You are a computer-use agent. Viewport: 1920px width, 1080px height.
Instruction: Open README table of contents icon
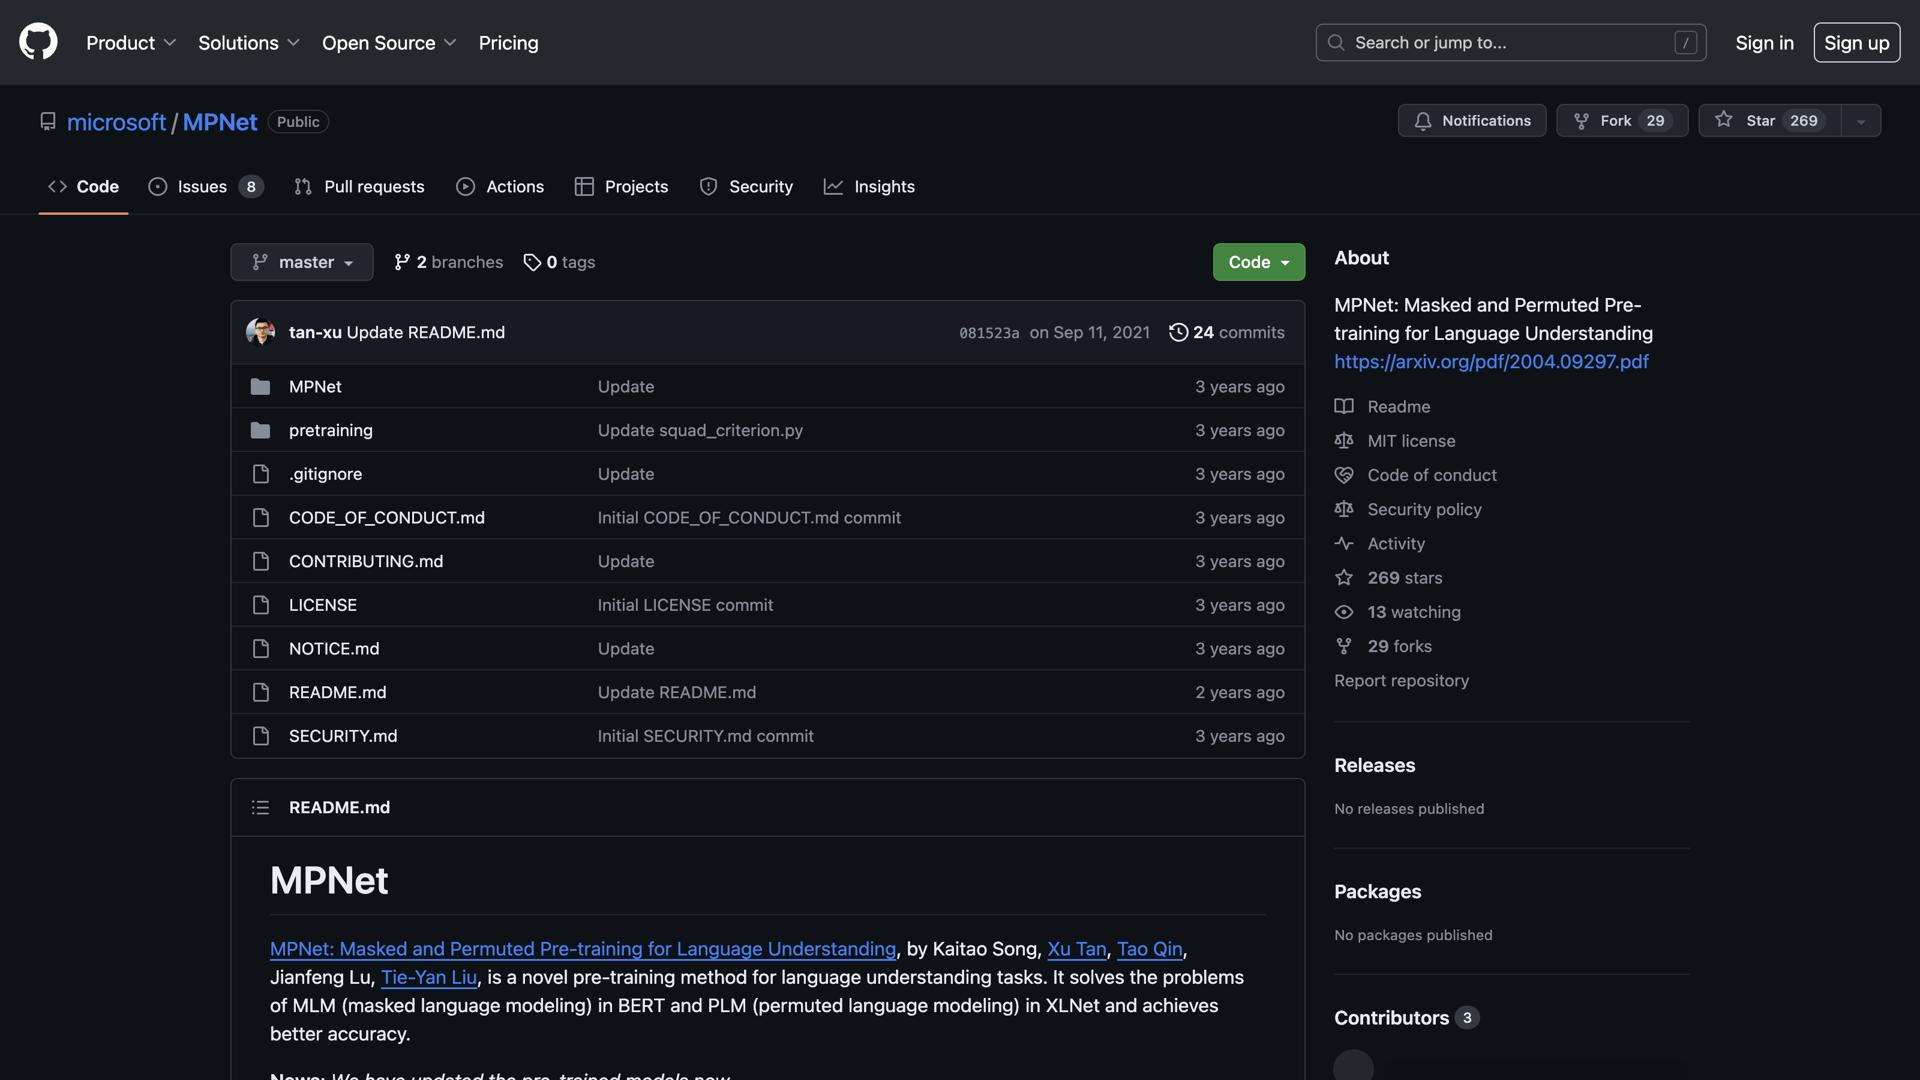click(x=260, y=807)
